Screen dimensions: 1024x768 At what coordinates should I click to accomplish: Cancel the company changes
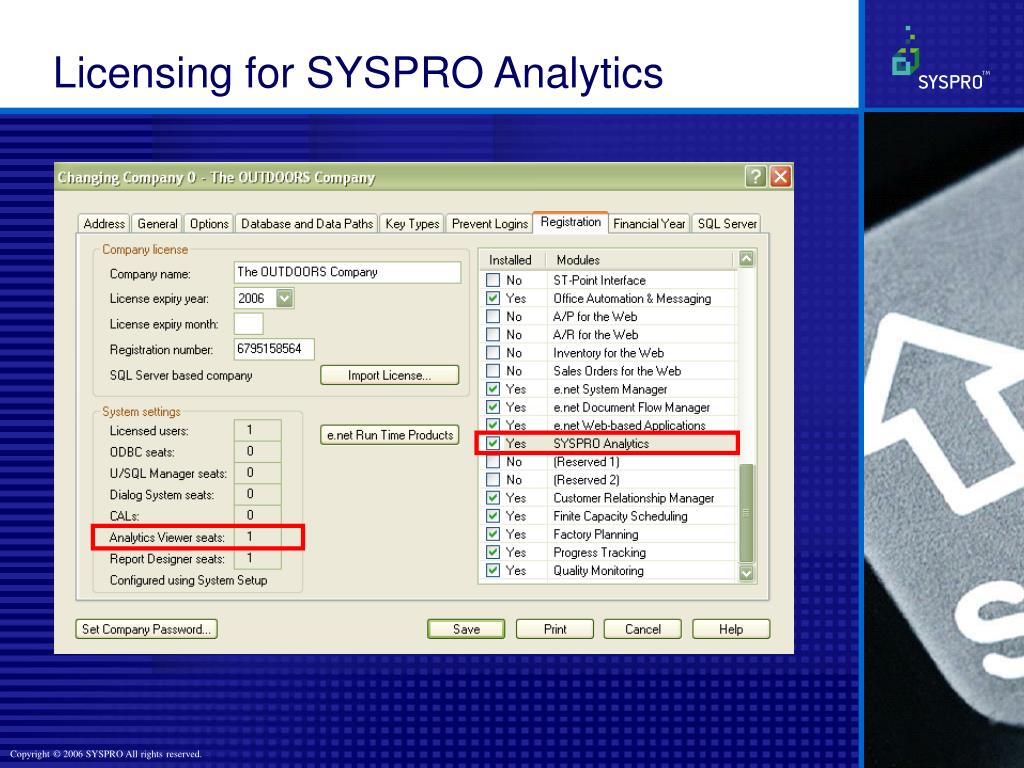pos(643,630)
